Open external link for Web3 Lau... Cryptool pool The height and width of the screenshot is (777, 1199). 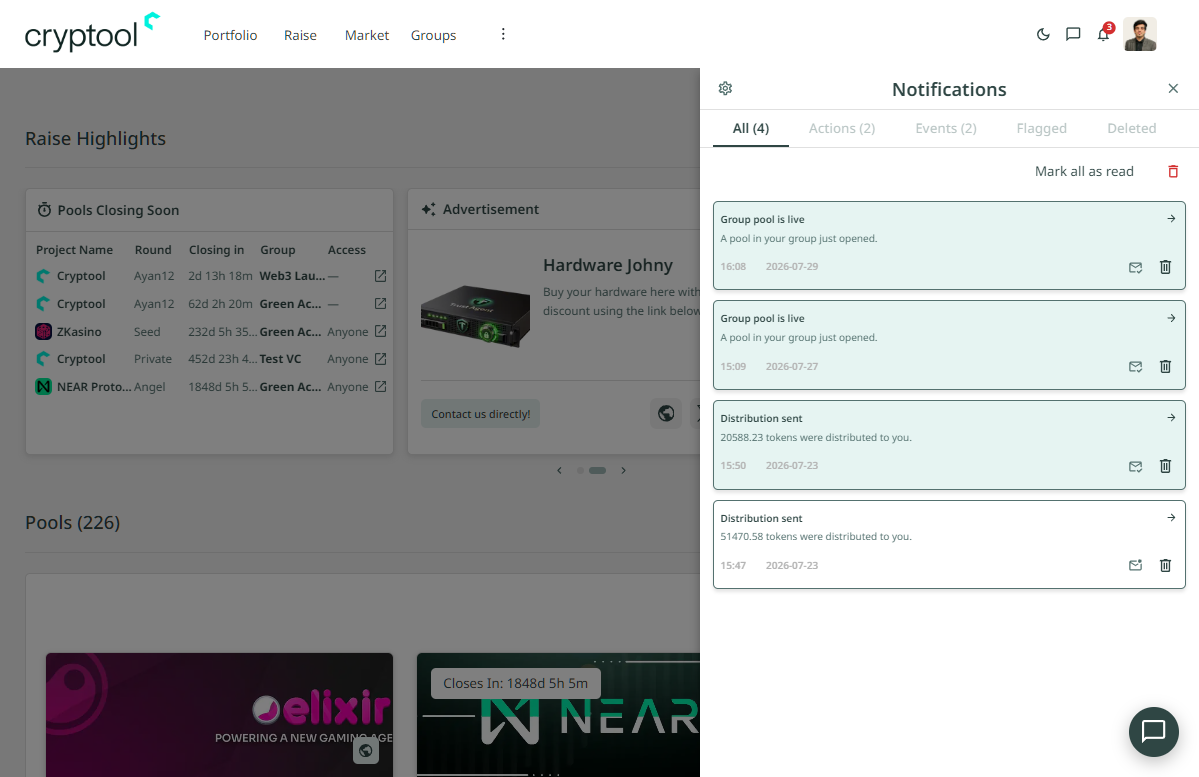[380, 276]
